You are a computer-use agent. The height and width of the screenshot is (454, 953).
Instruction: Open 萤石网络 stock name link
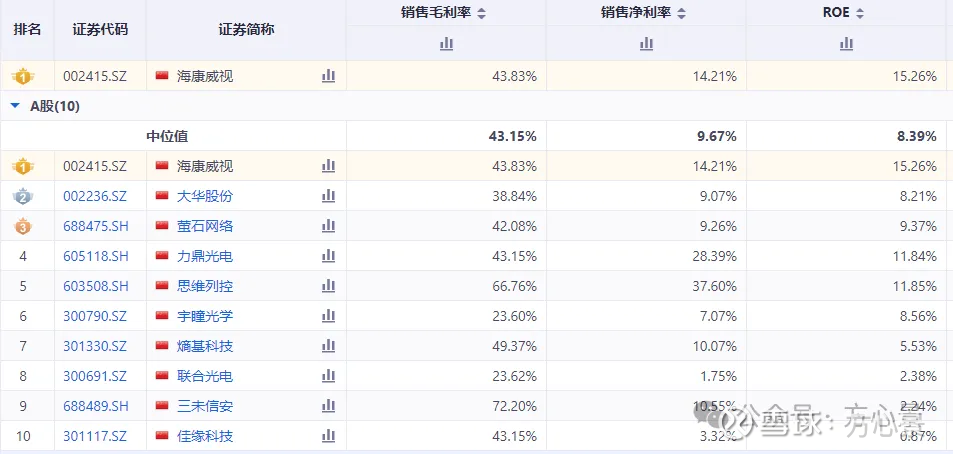[205, 226]
